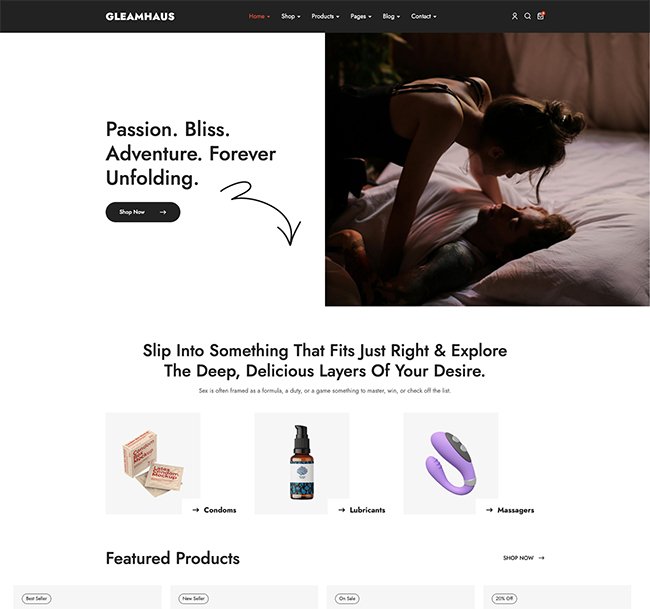Open the Lubricants bottle category image

click(x=302, y=463)
